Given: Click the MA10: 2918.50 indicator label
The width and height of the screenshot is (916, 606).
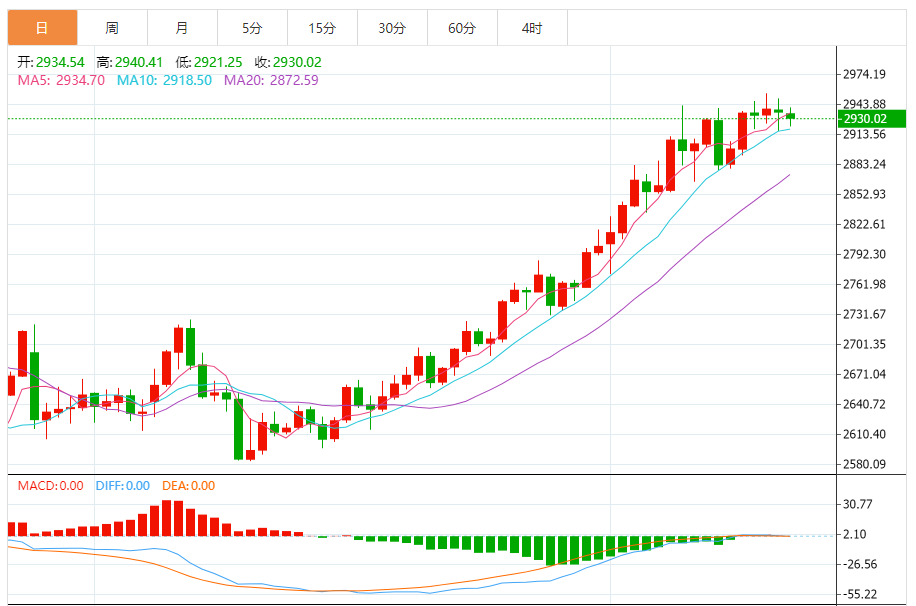Looking at the screenshot, I should point(164,80).
